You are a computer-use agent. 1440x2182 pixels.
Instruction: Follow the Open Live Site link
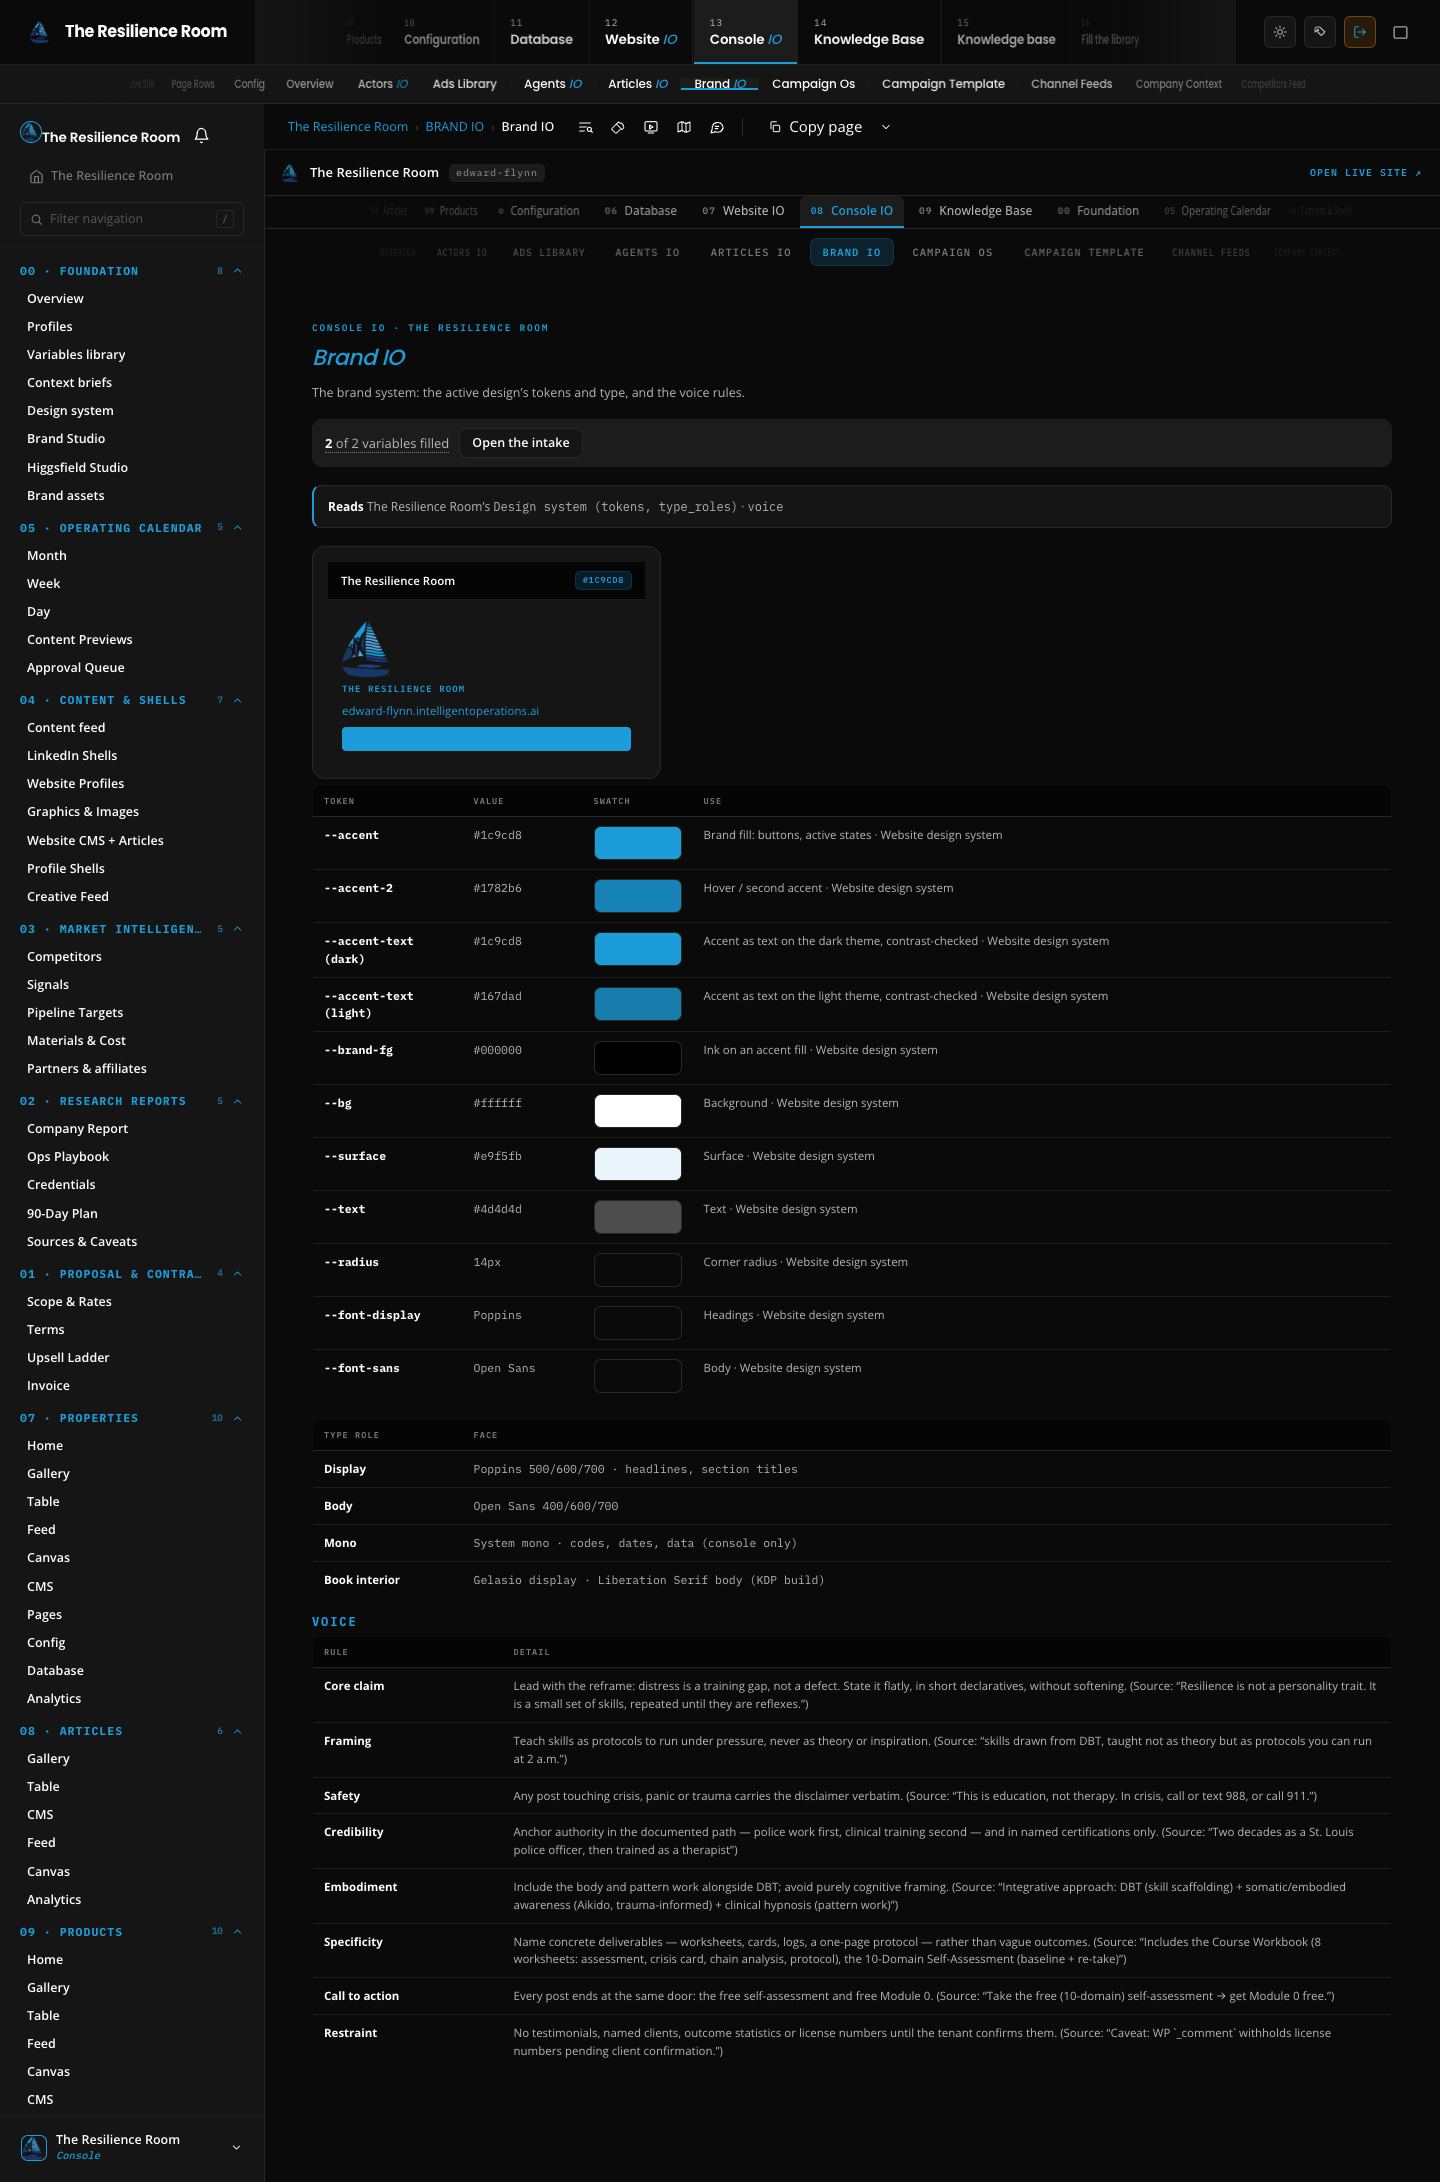pos(1365,173)
